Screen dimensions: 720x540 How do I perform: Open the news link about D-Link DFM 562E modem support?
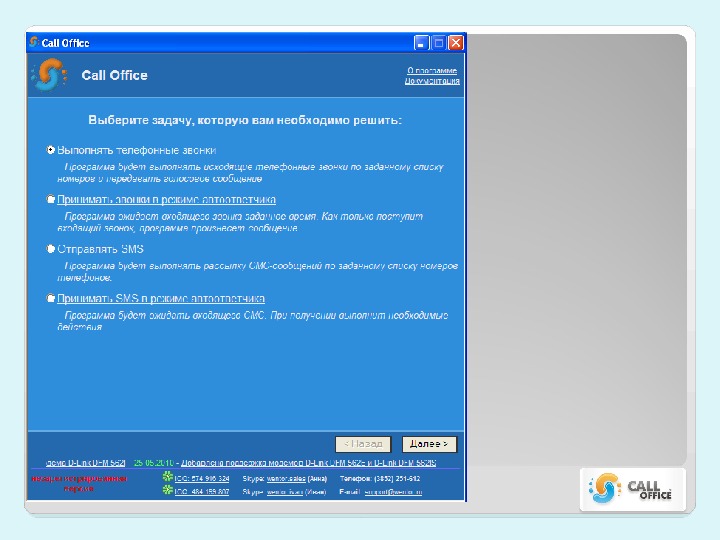coord(309,463)
